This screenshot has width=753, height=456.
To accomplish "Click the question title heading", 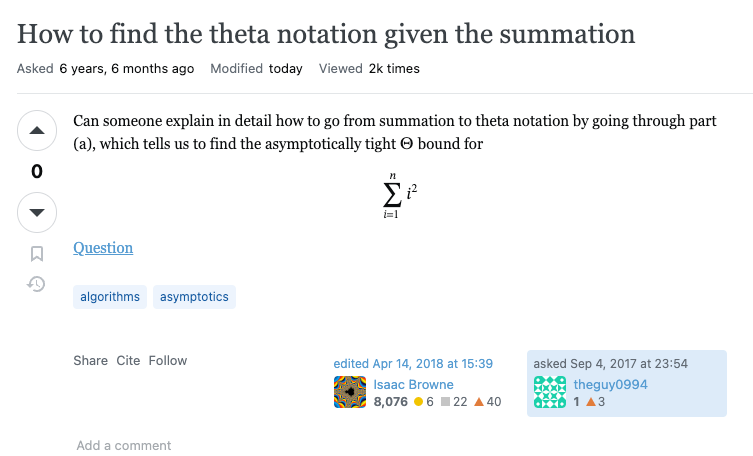I will (x=326, y=34).
